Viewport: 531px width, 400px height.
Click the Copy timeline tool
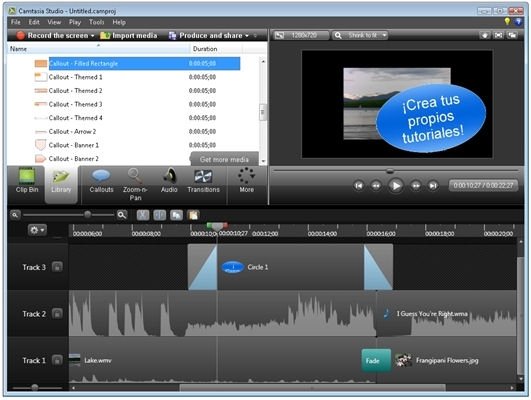tap(176, 215)
